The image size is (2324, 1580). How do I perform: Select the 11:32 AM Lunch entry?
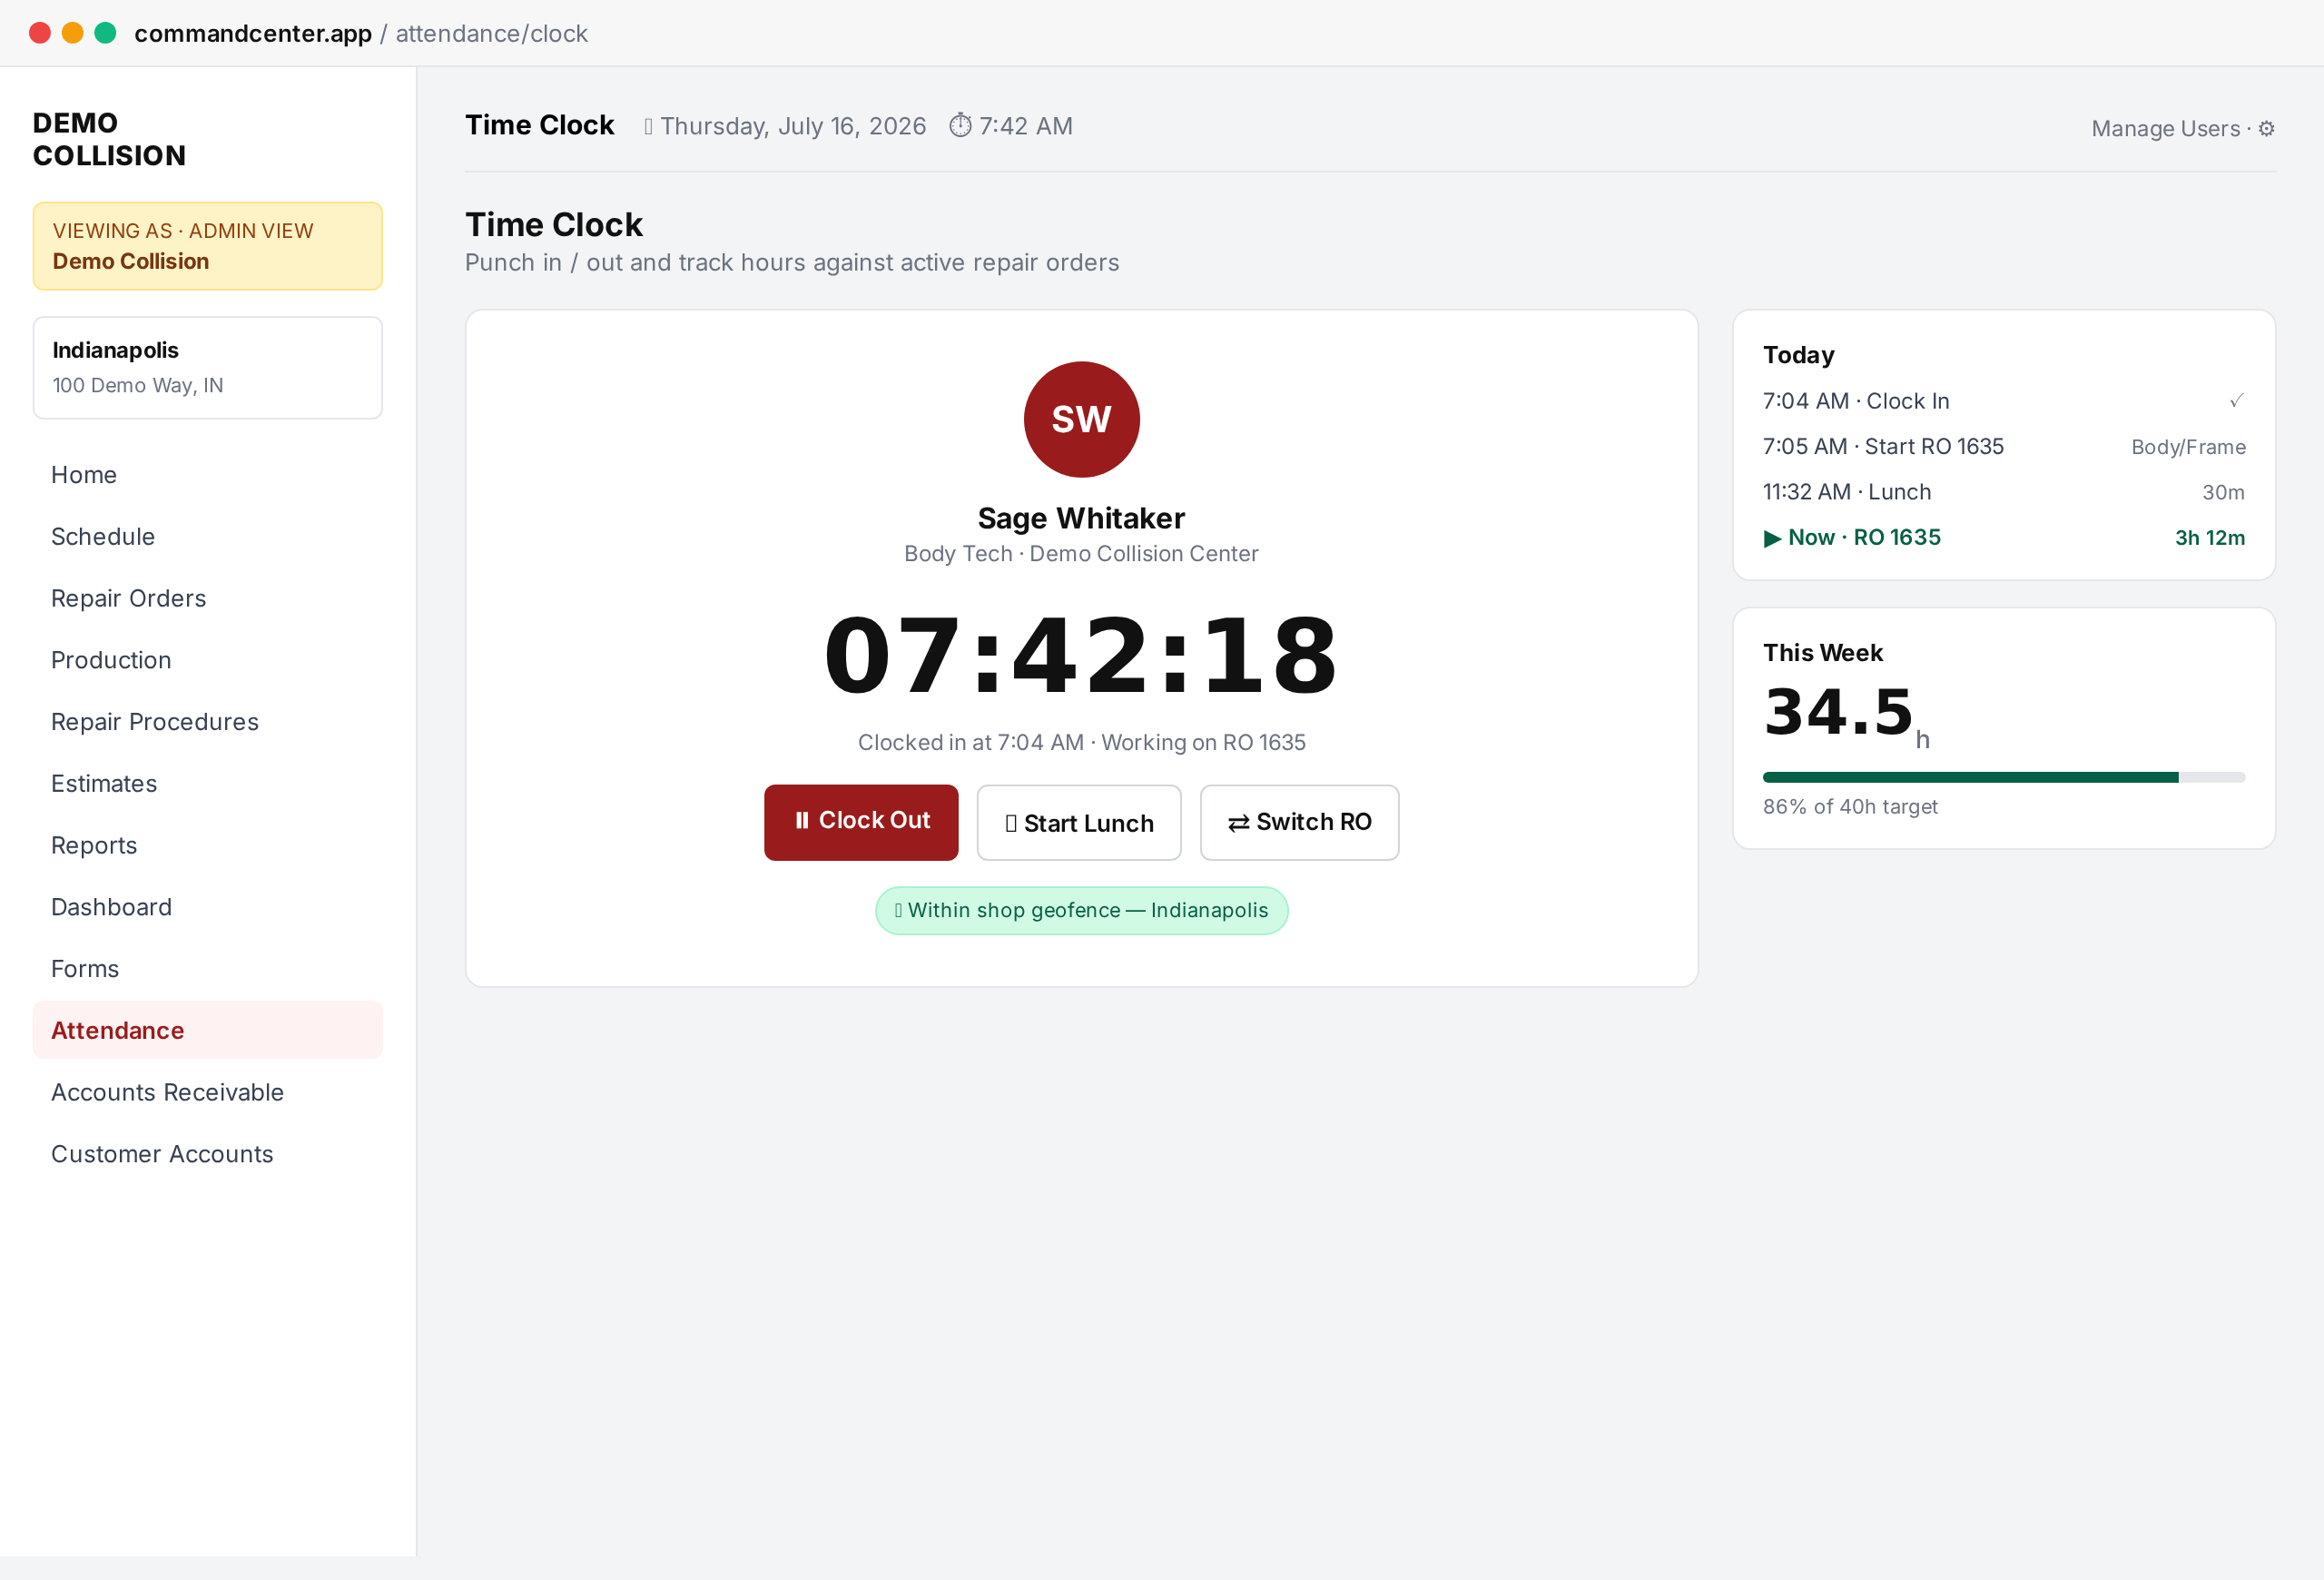pyautogui.click(x=2003, y=492)
